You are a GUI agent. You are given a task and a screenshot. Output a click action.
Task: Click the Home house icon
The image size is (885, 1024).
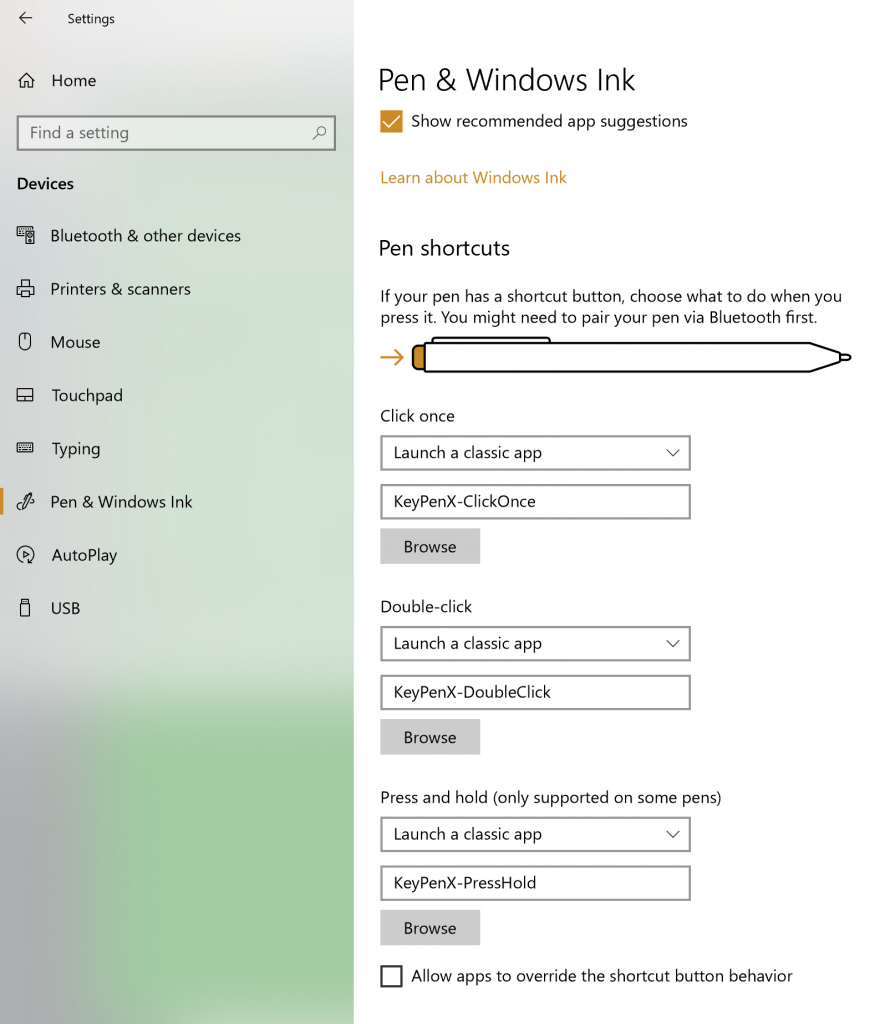pos(26,80)
